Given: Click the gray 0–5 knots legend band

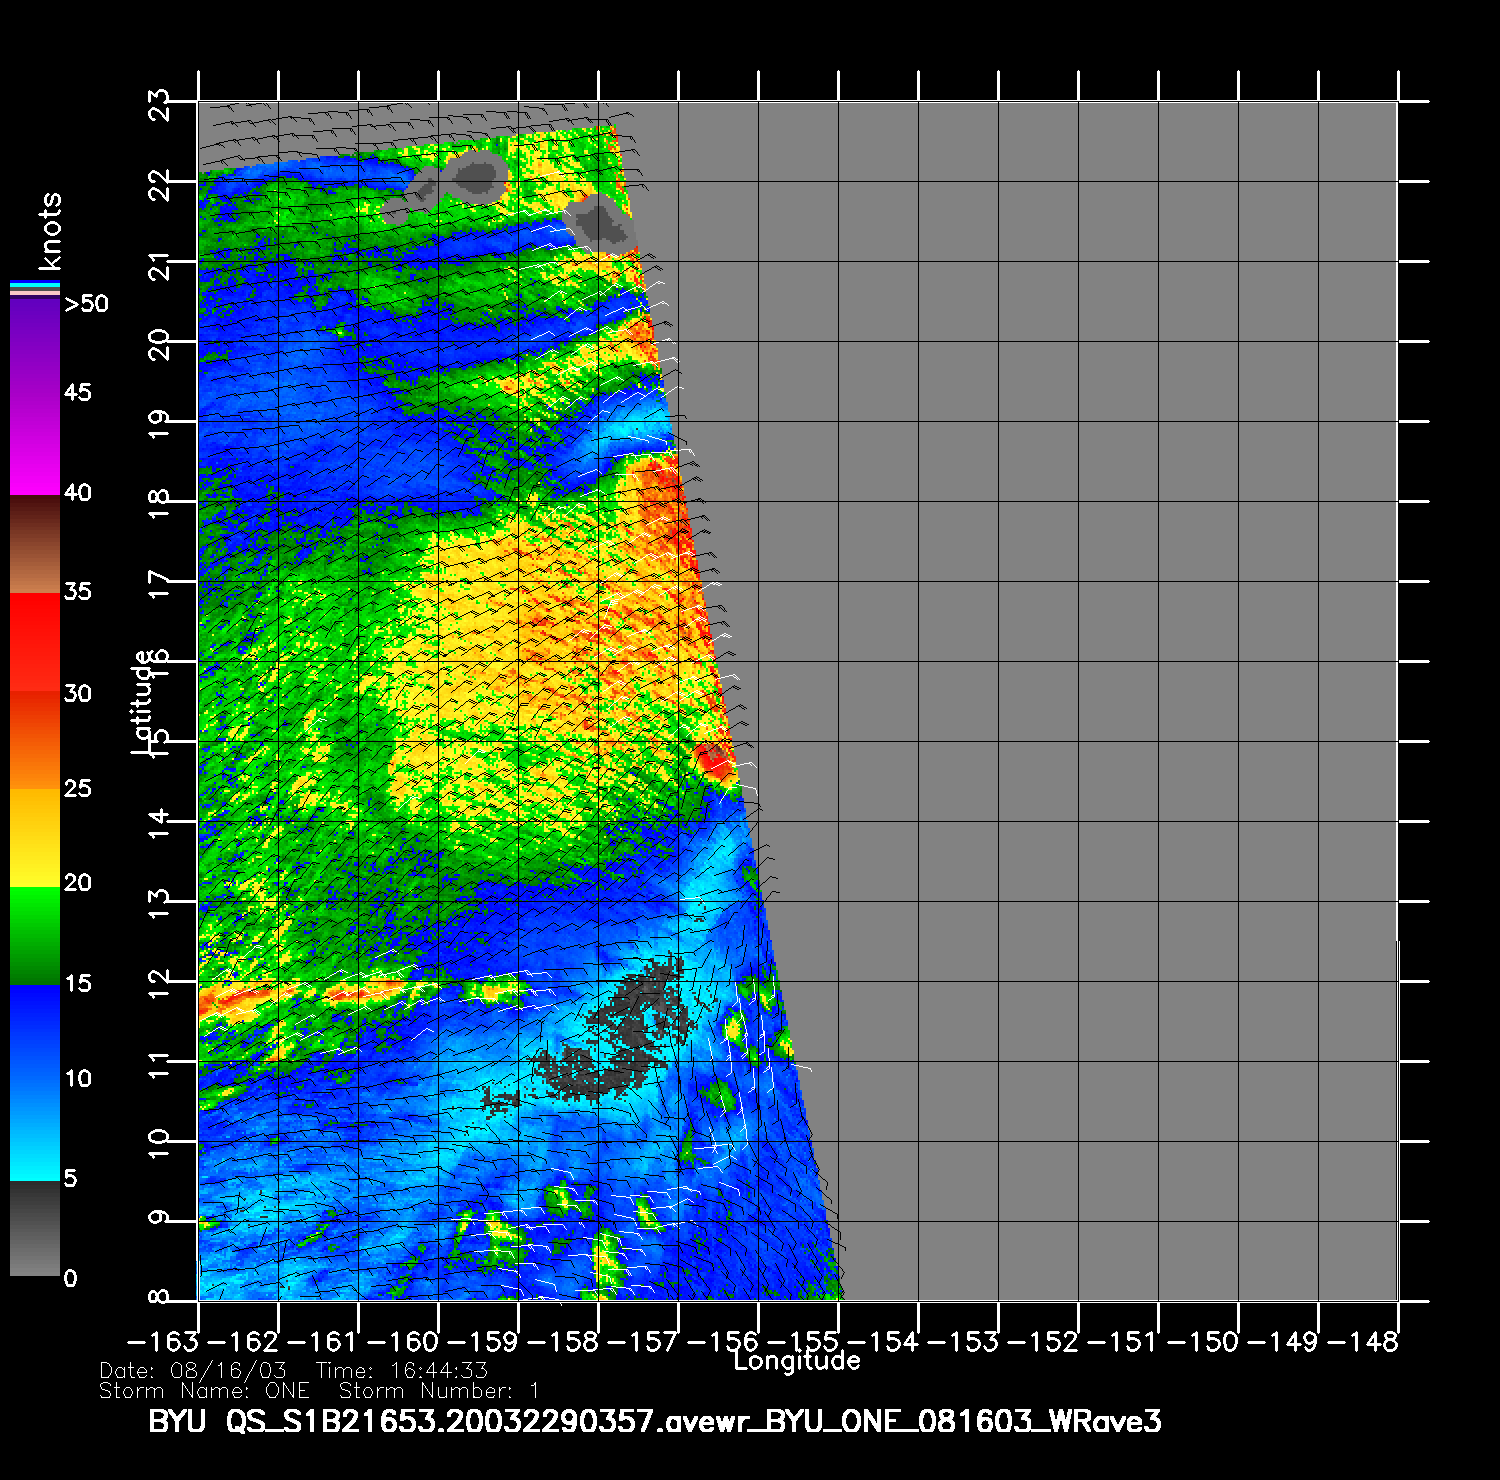Looking at the screenshot, I should pyautogui.click(x=35, y=1228).
